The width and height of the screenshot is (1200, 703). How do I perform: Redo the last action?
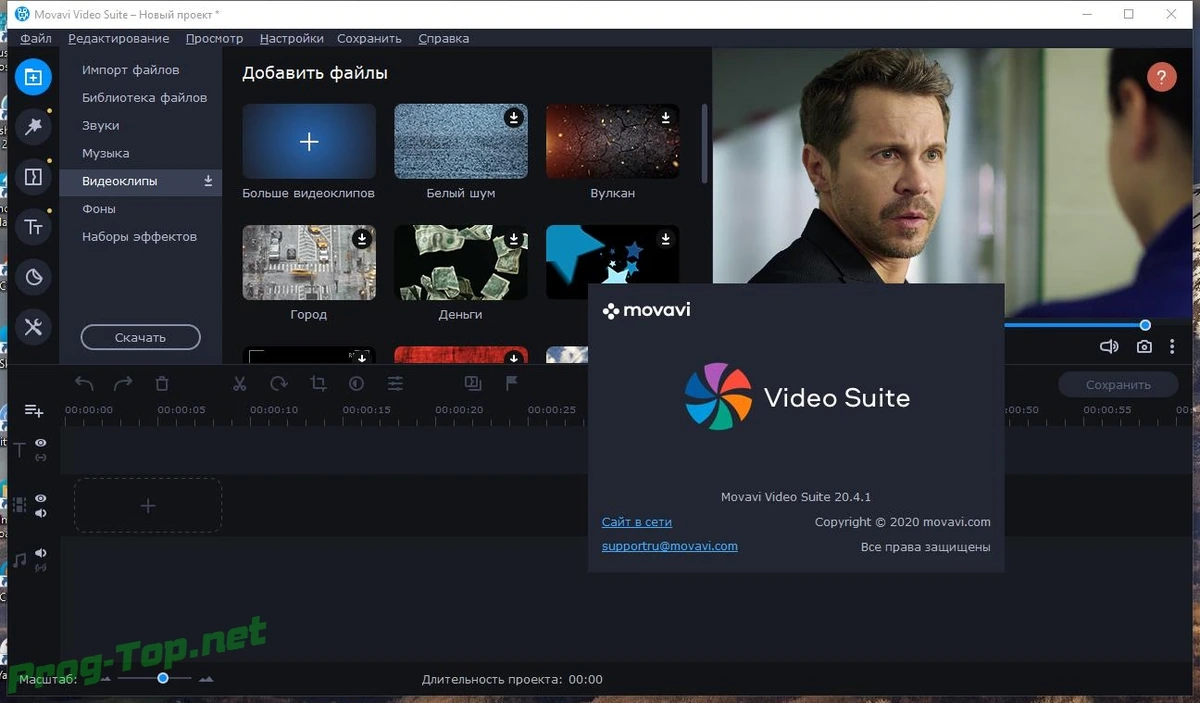122,383
